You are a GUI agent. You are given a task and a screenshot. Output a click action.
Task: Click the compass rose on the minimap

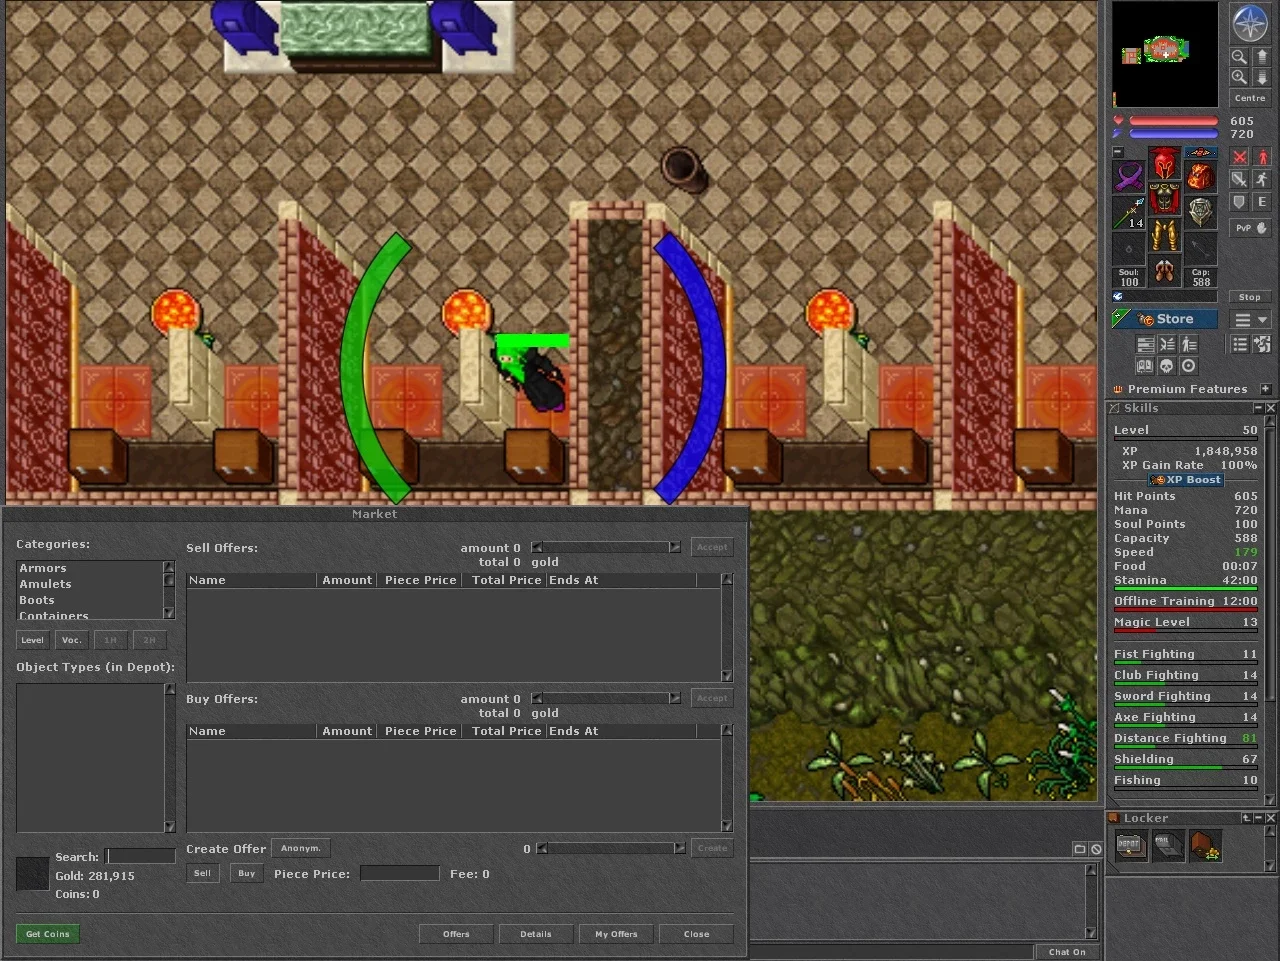coord(1250,23)
